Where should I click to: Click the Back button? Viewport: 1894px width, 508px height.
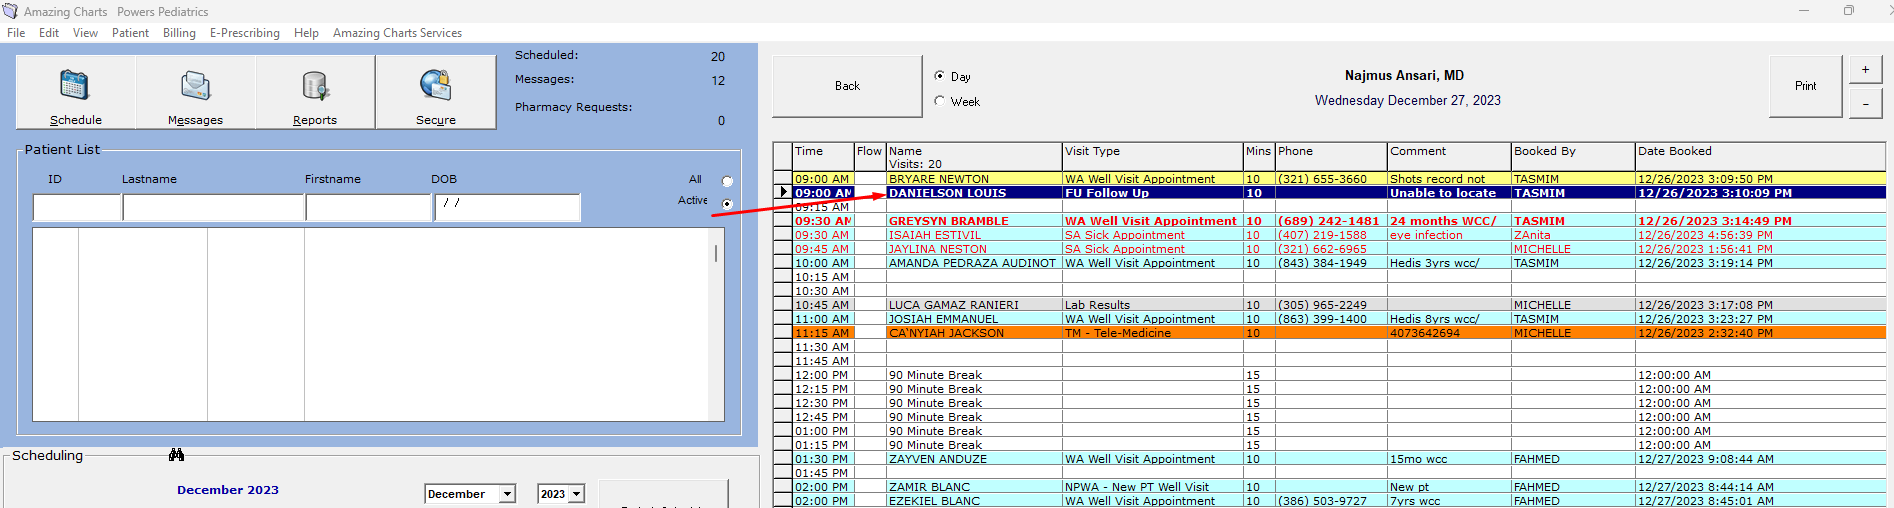coord(847,86)
